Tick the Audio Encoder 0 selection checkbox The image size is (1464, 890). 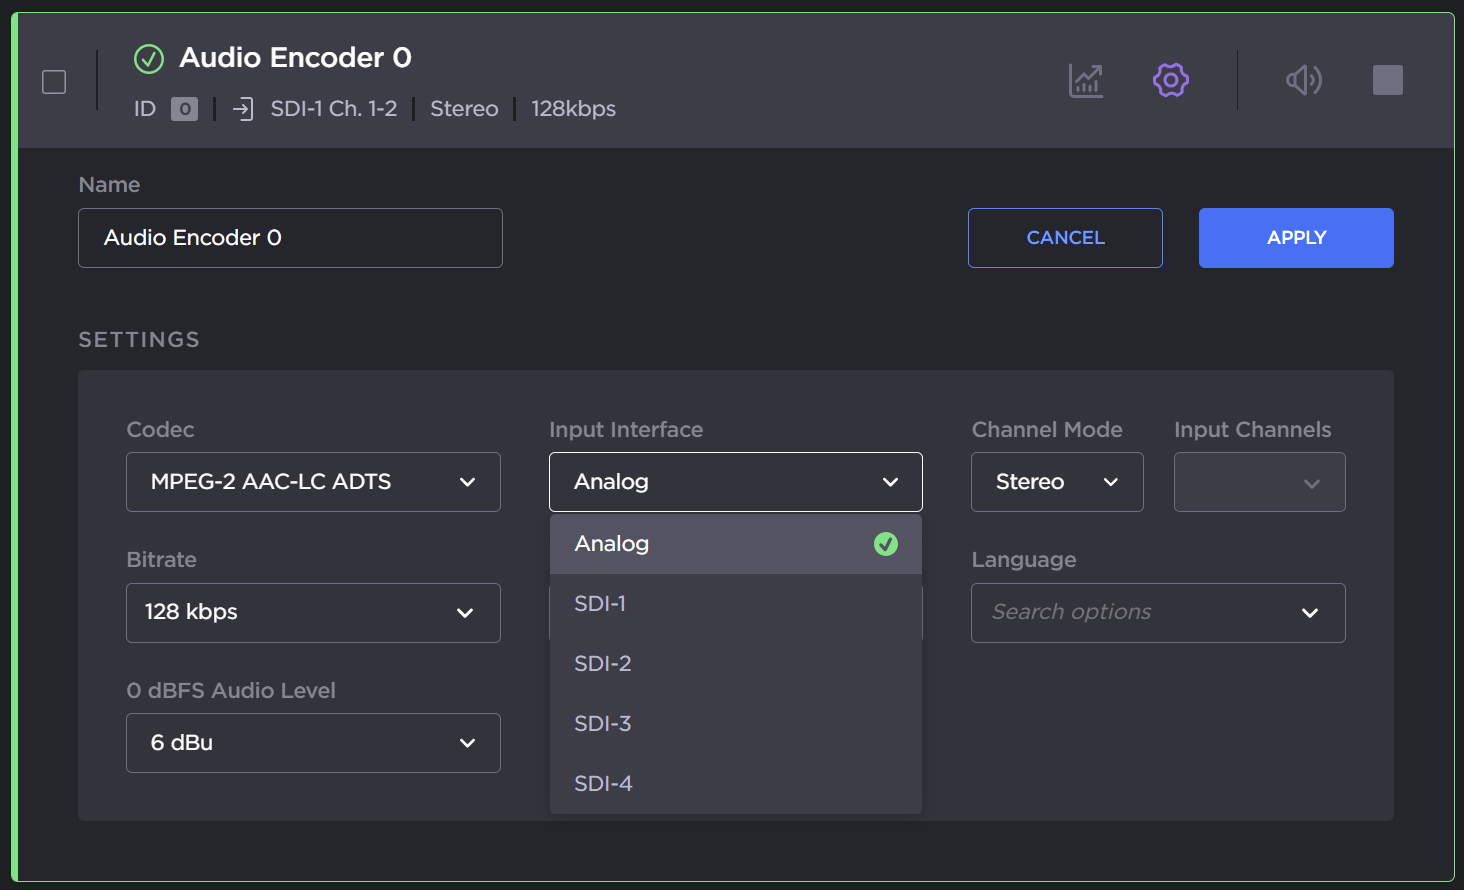(54, 82)
